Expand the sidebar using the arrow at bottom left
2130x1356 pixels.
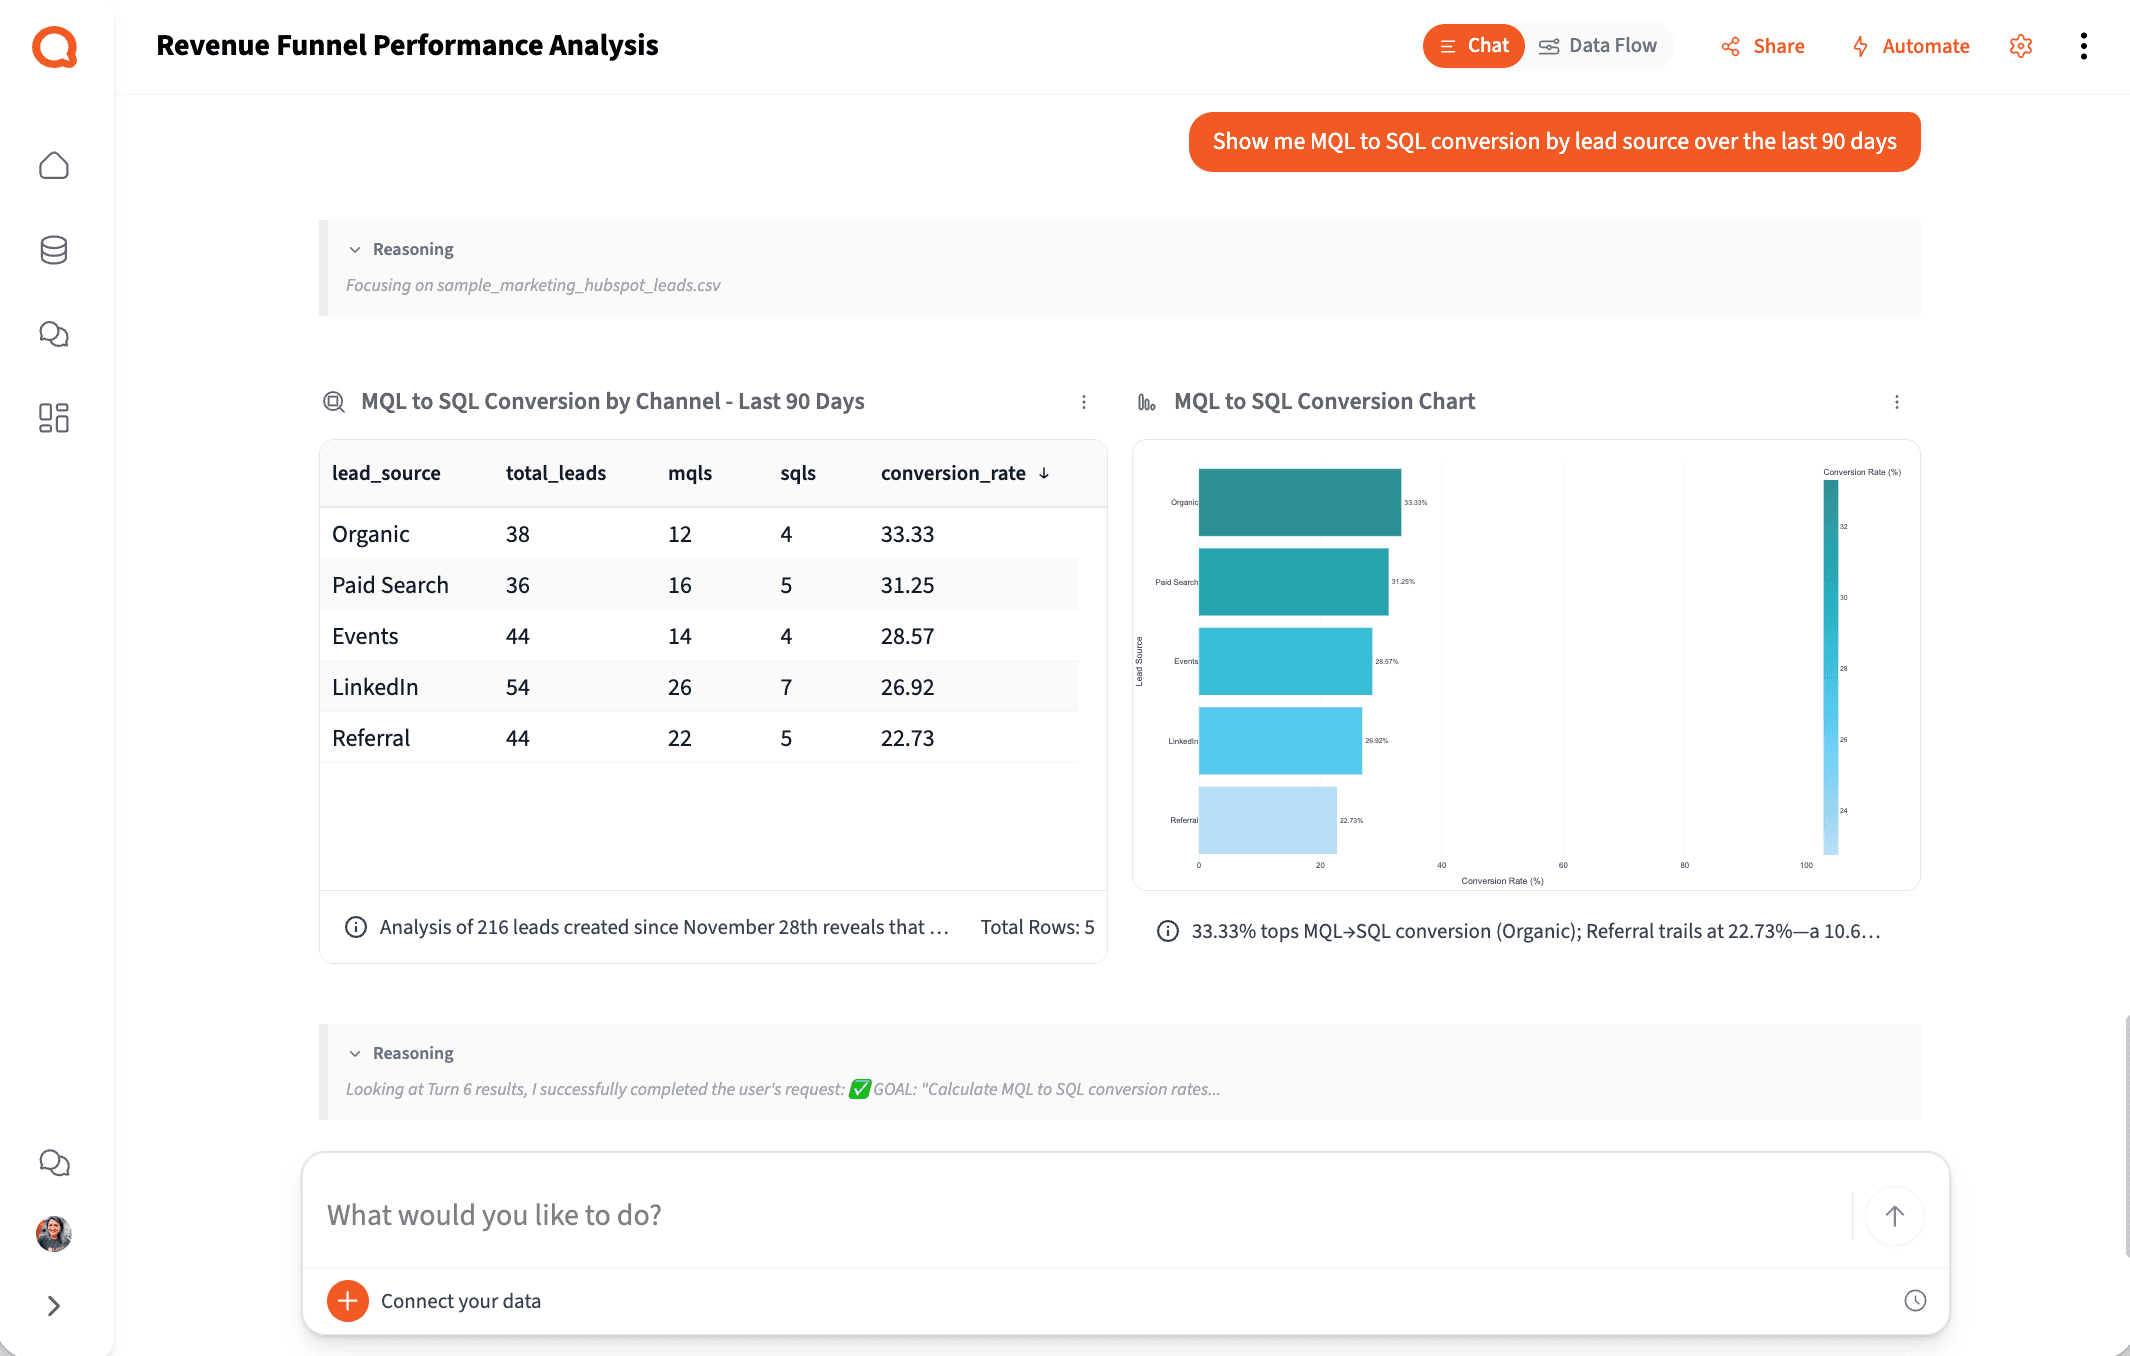(x=54, y=1306)
